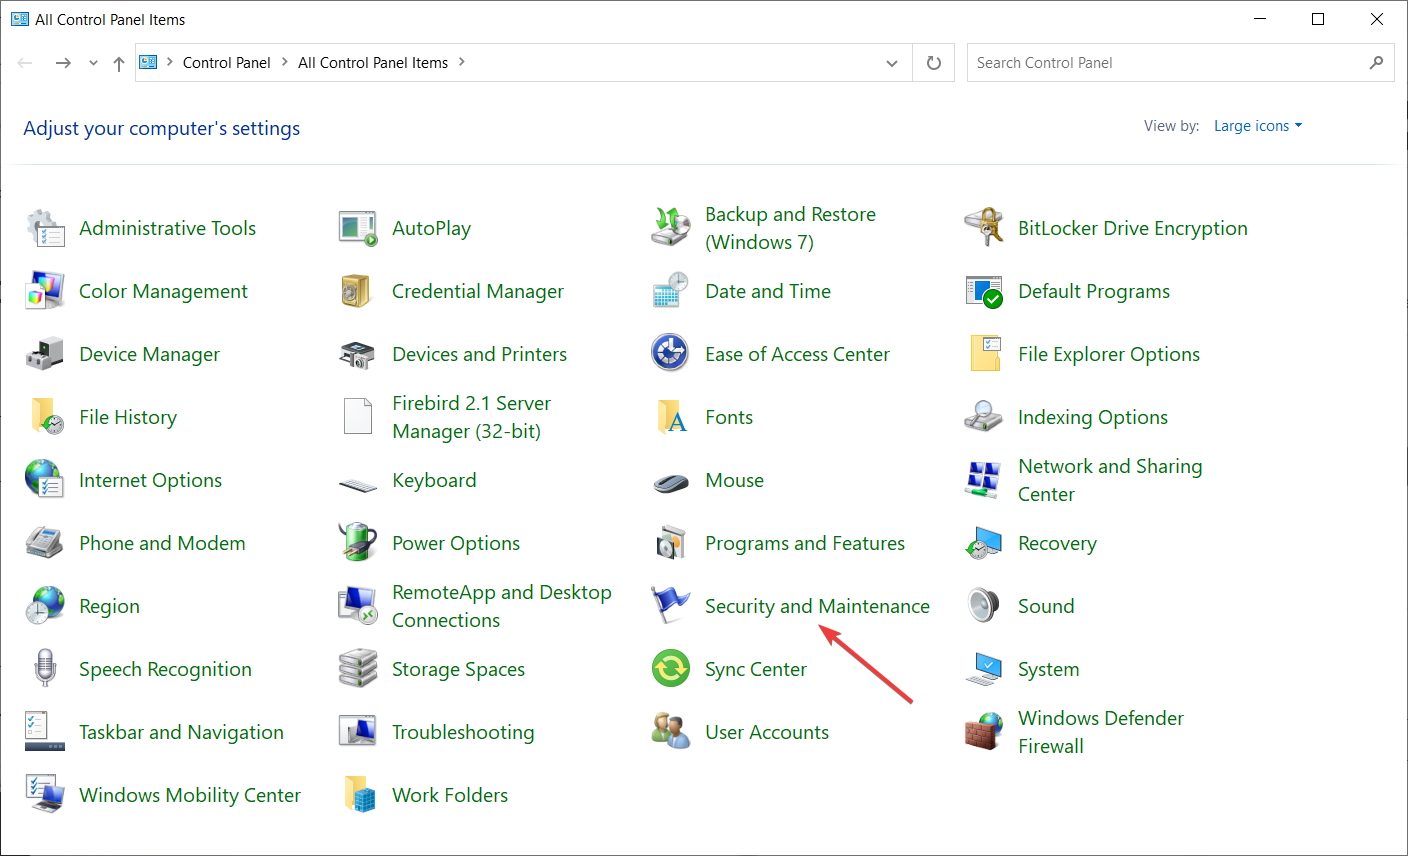Click the Storage Spaces drives icon
The height and width of the screenshot is (856, 1408).
tap(357, 669)
